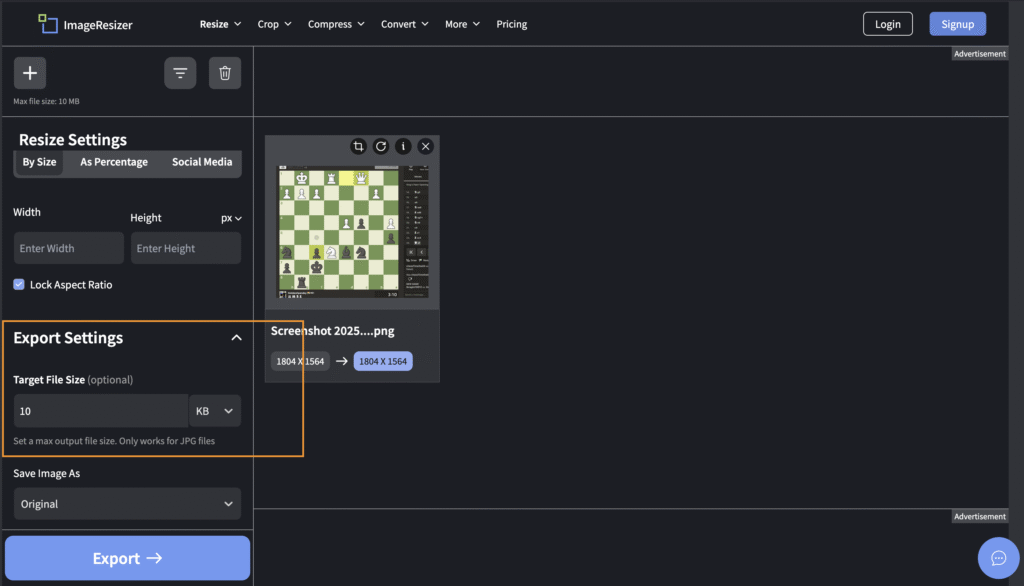Open the Compress menu
Screen dimensions: 1024x586
pos(336,24)
